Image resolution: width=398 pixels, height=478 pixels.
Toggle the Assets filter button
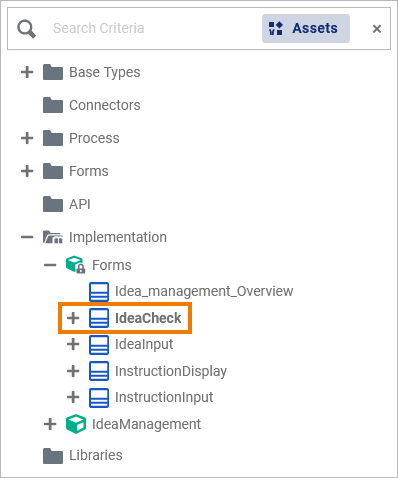point(306,28)
